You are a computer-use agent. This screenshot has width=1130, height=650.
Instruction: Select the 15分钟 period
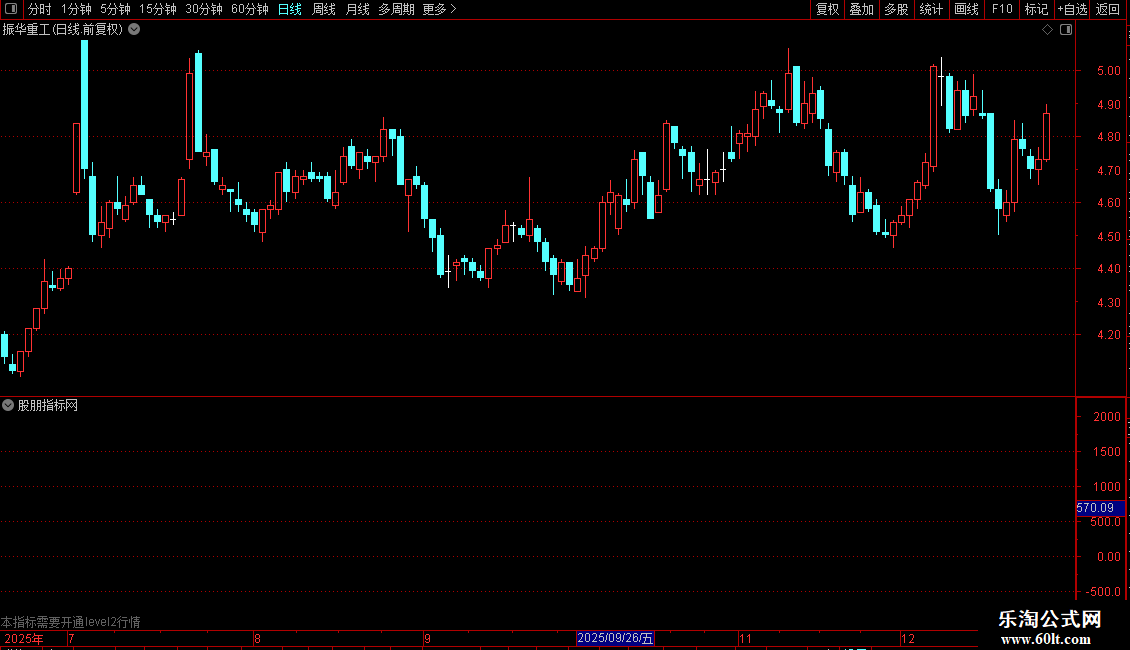pyautogui.click(x=158, y=9)
